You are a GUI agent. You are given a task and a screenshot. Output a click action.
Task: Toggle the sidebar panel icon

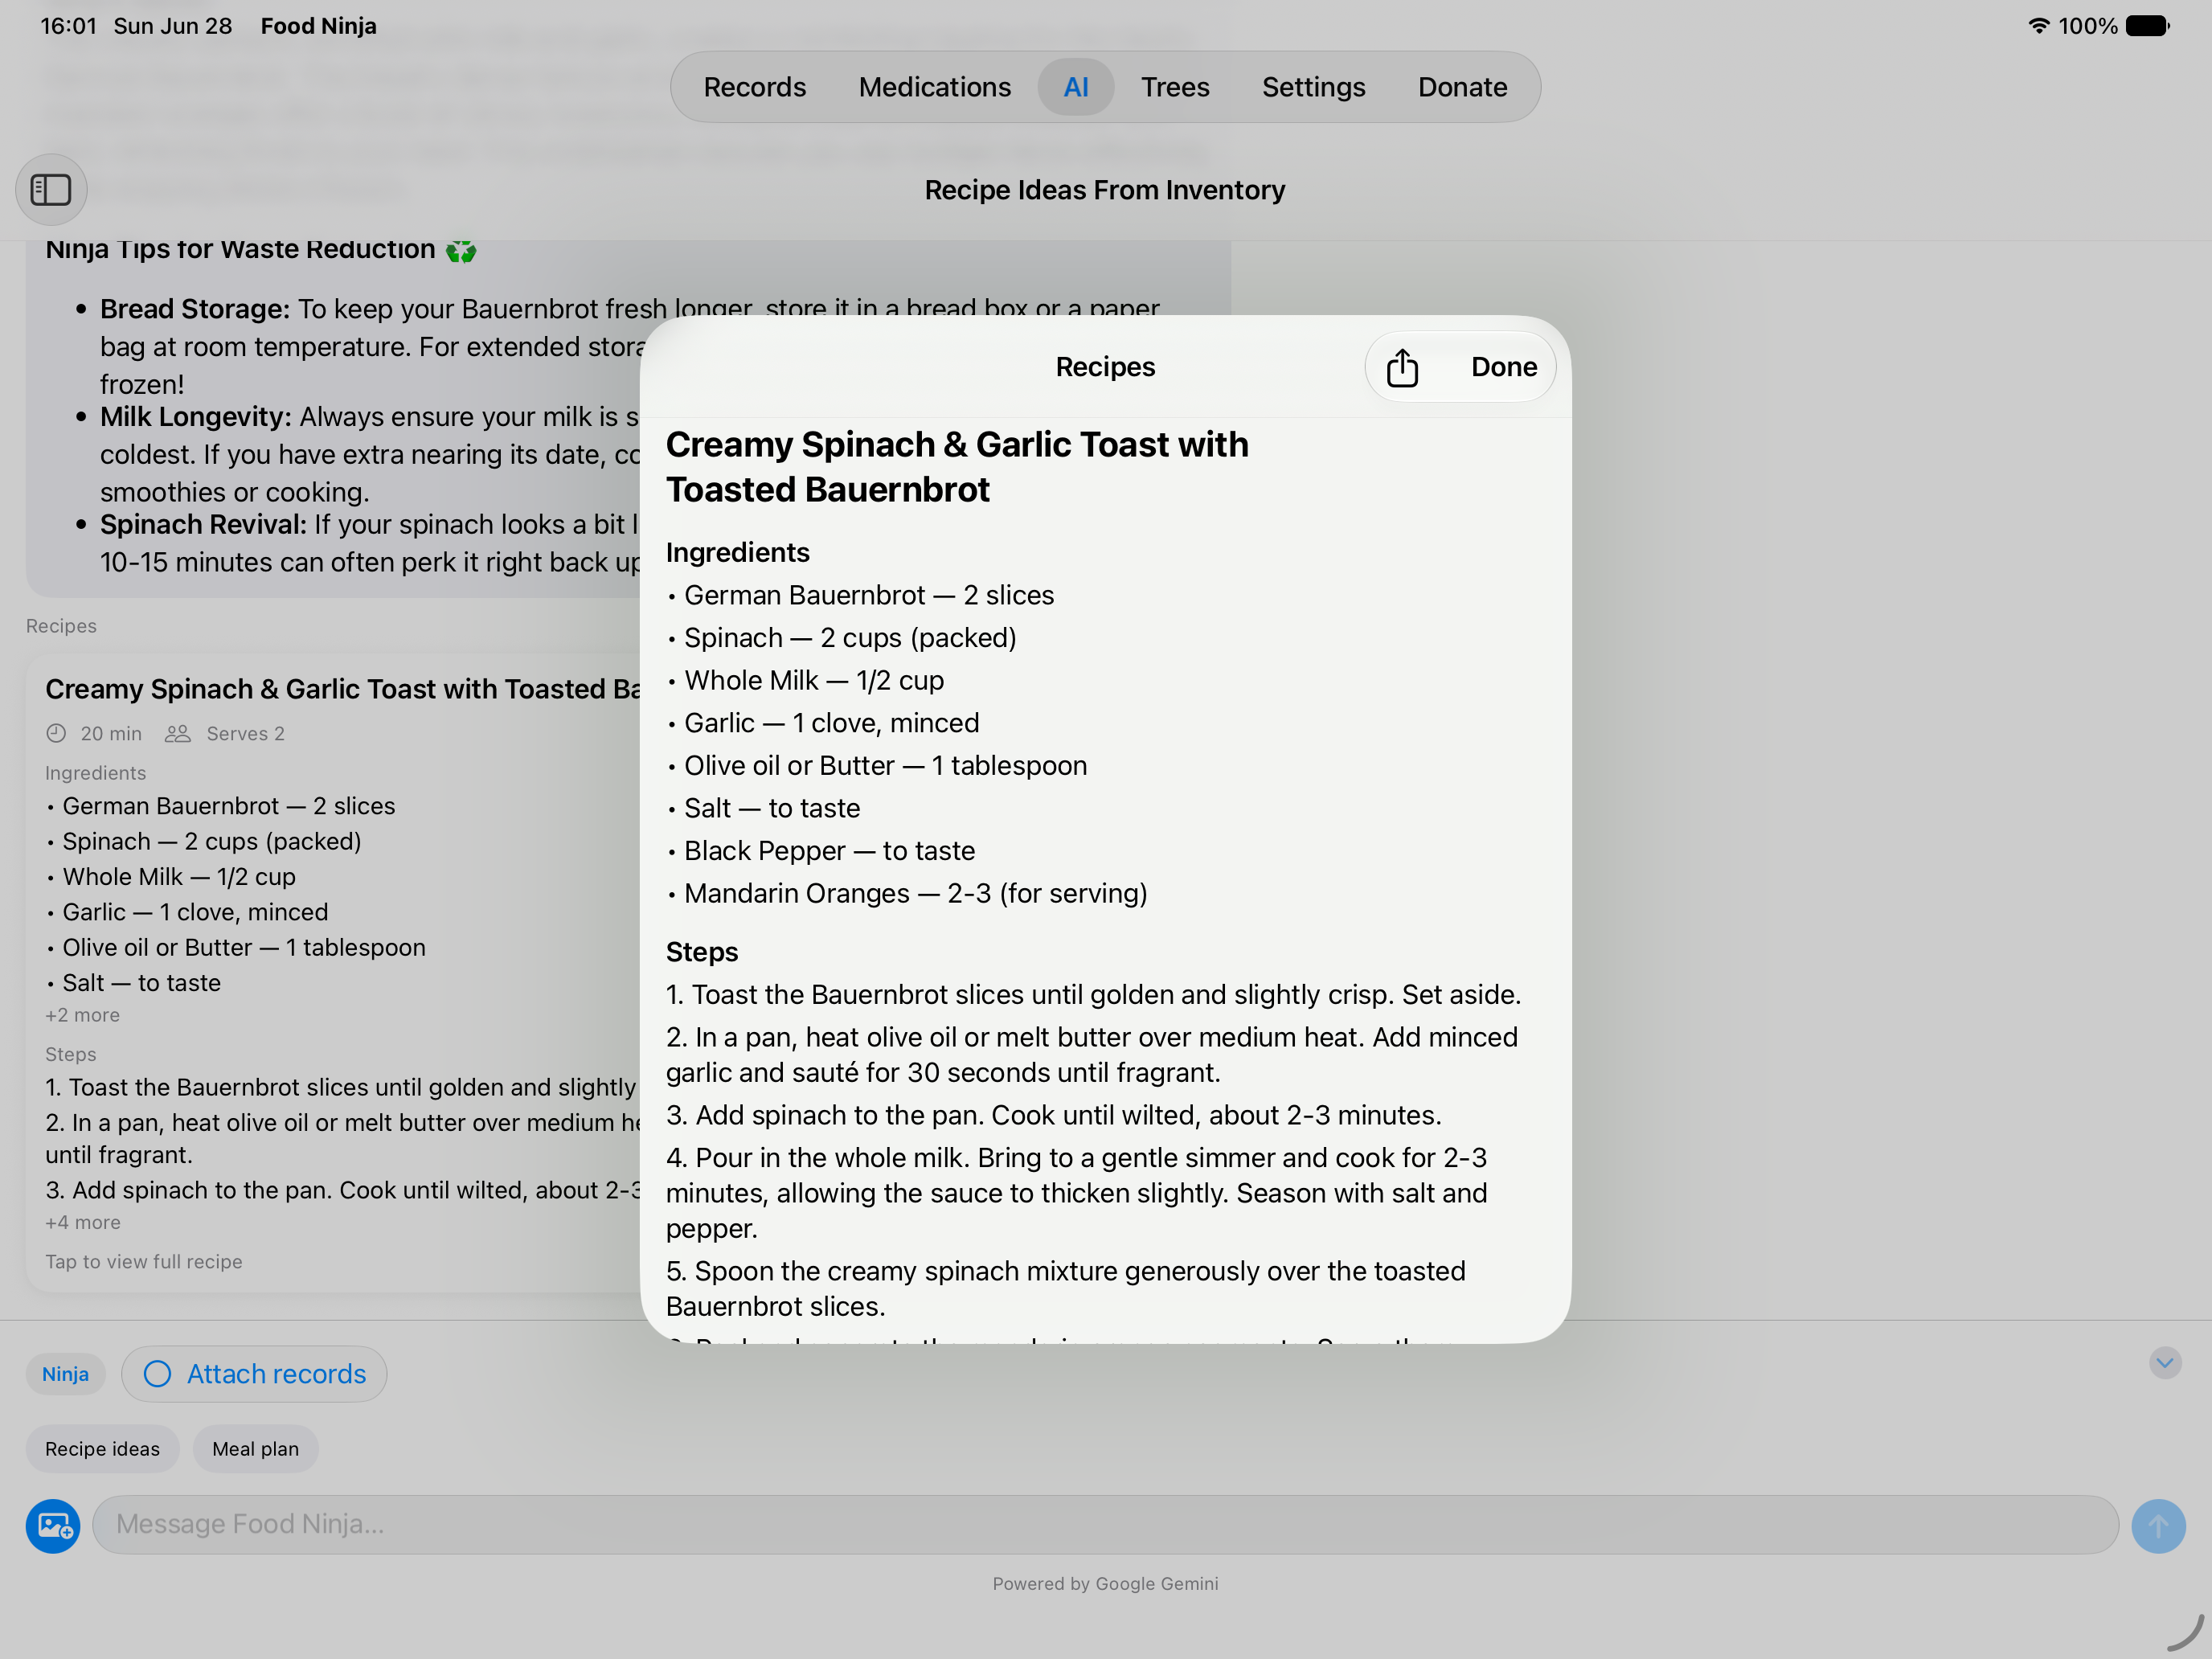(51, 189)
